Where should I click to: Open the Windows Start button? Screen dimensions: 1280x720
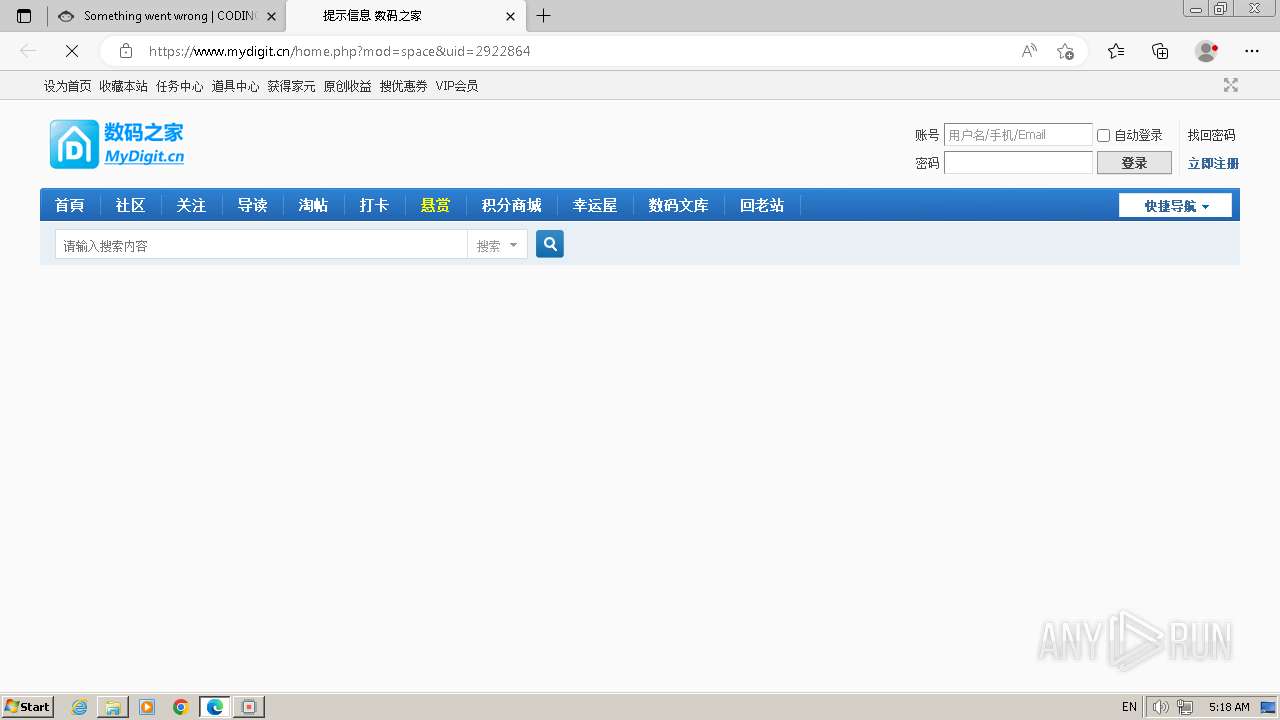28,707
